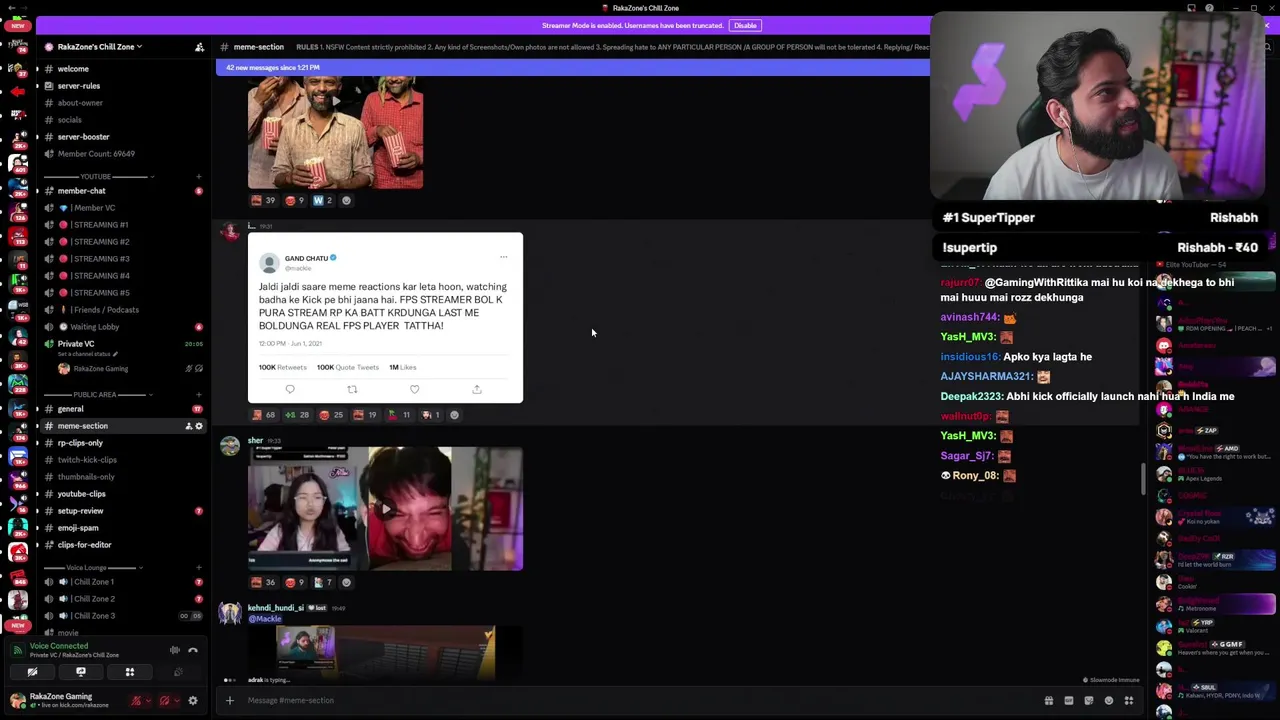Viewport: 1280px width, 720px height.
Task: Open the GAND CHATU tweet image
Action: coord(385,318)
